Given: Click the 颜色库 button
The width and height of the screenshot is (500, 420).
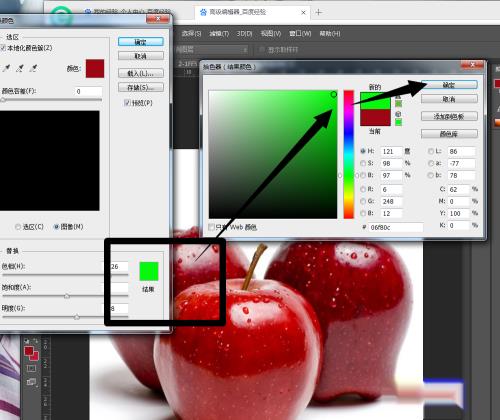Looking at the screenshot, I should pyautogui.click(x=449, y=134).
